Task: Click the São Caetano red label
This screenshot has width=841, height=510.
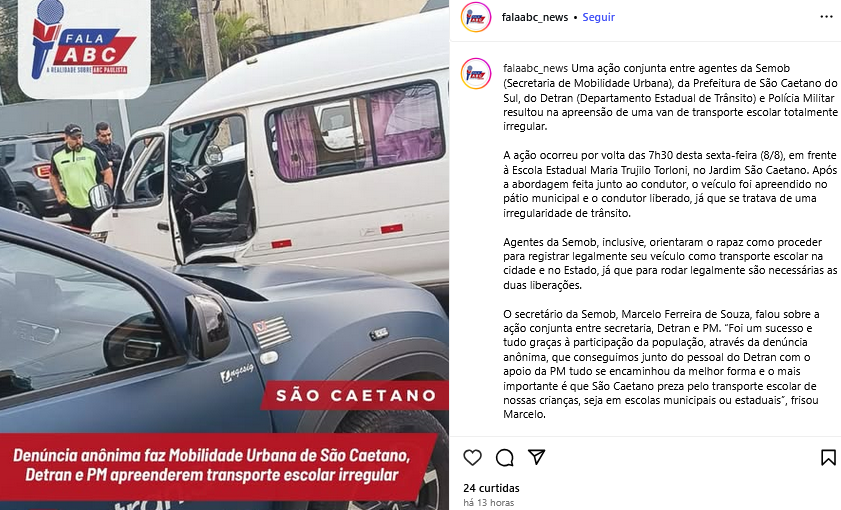Action: pyautogui.click(x=356, y=396)
